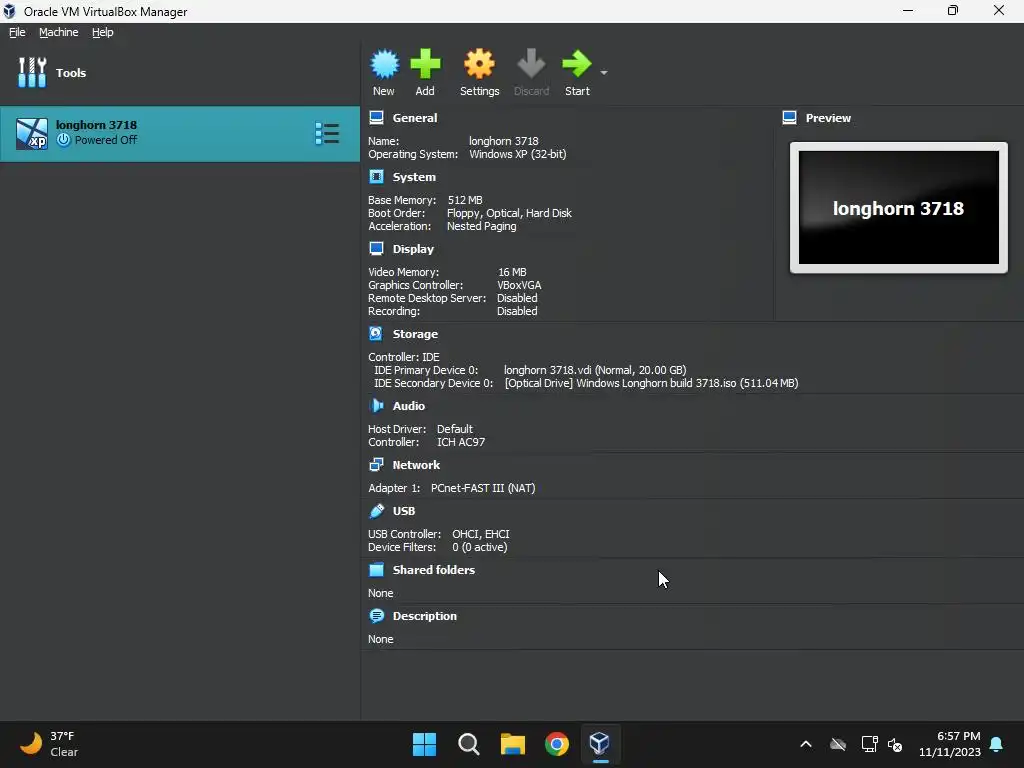Open the weather widget showing 37°F
Image resolution: width=1024 pixels, height=768 pixels.
tap(48, 744)
